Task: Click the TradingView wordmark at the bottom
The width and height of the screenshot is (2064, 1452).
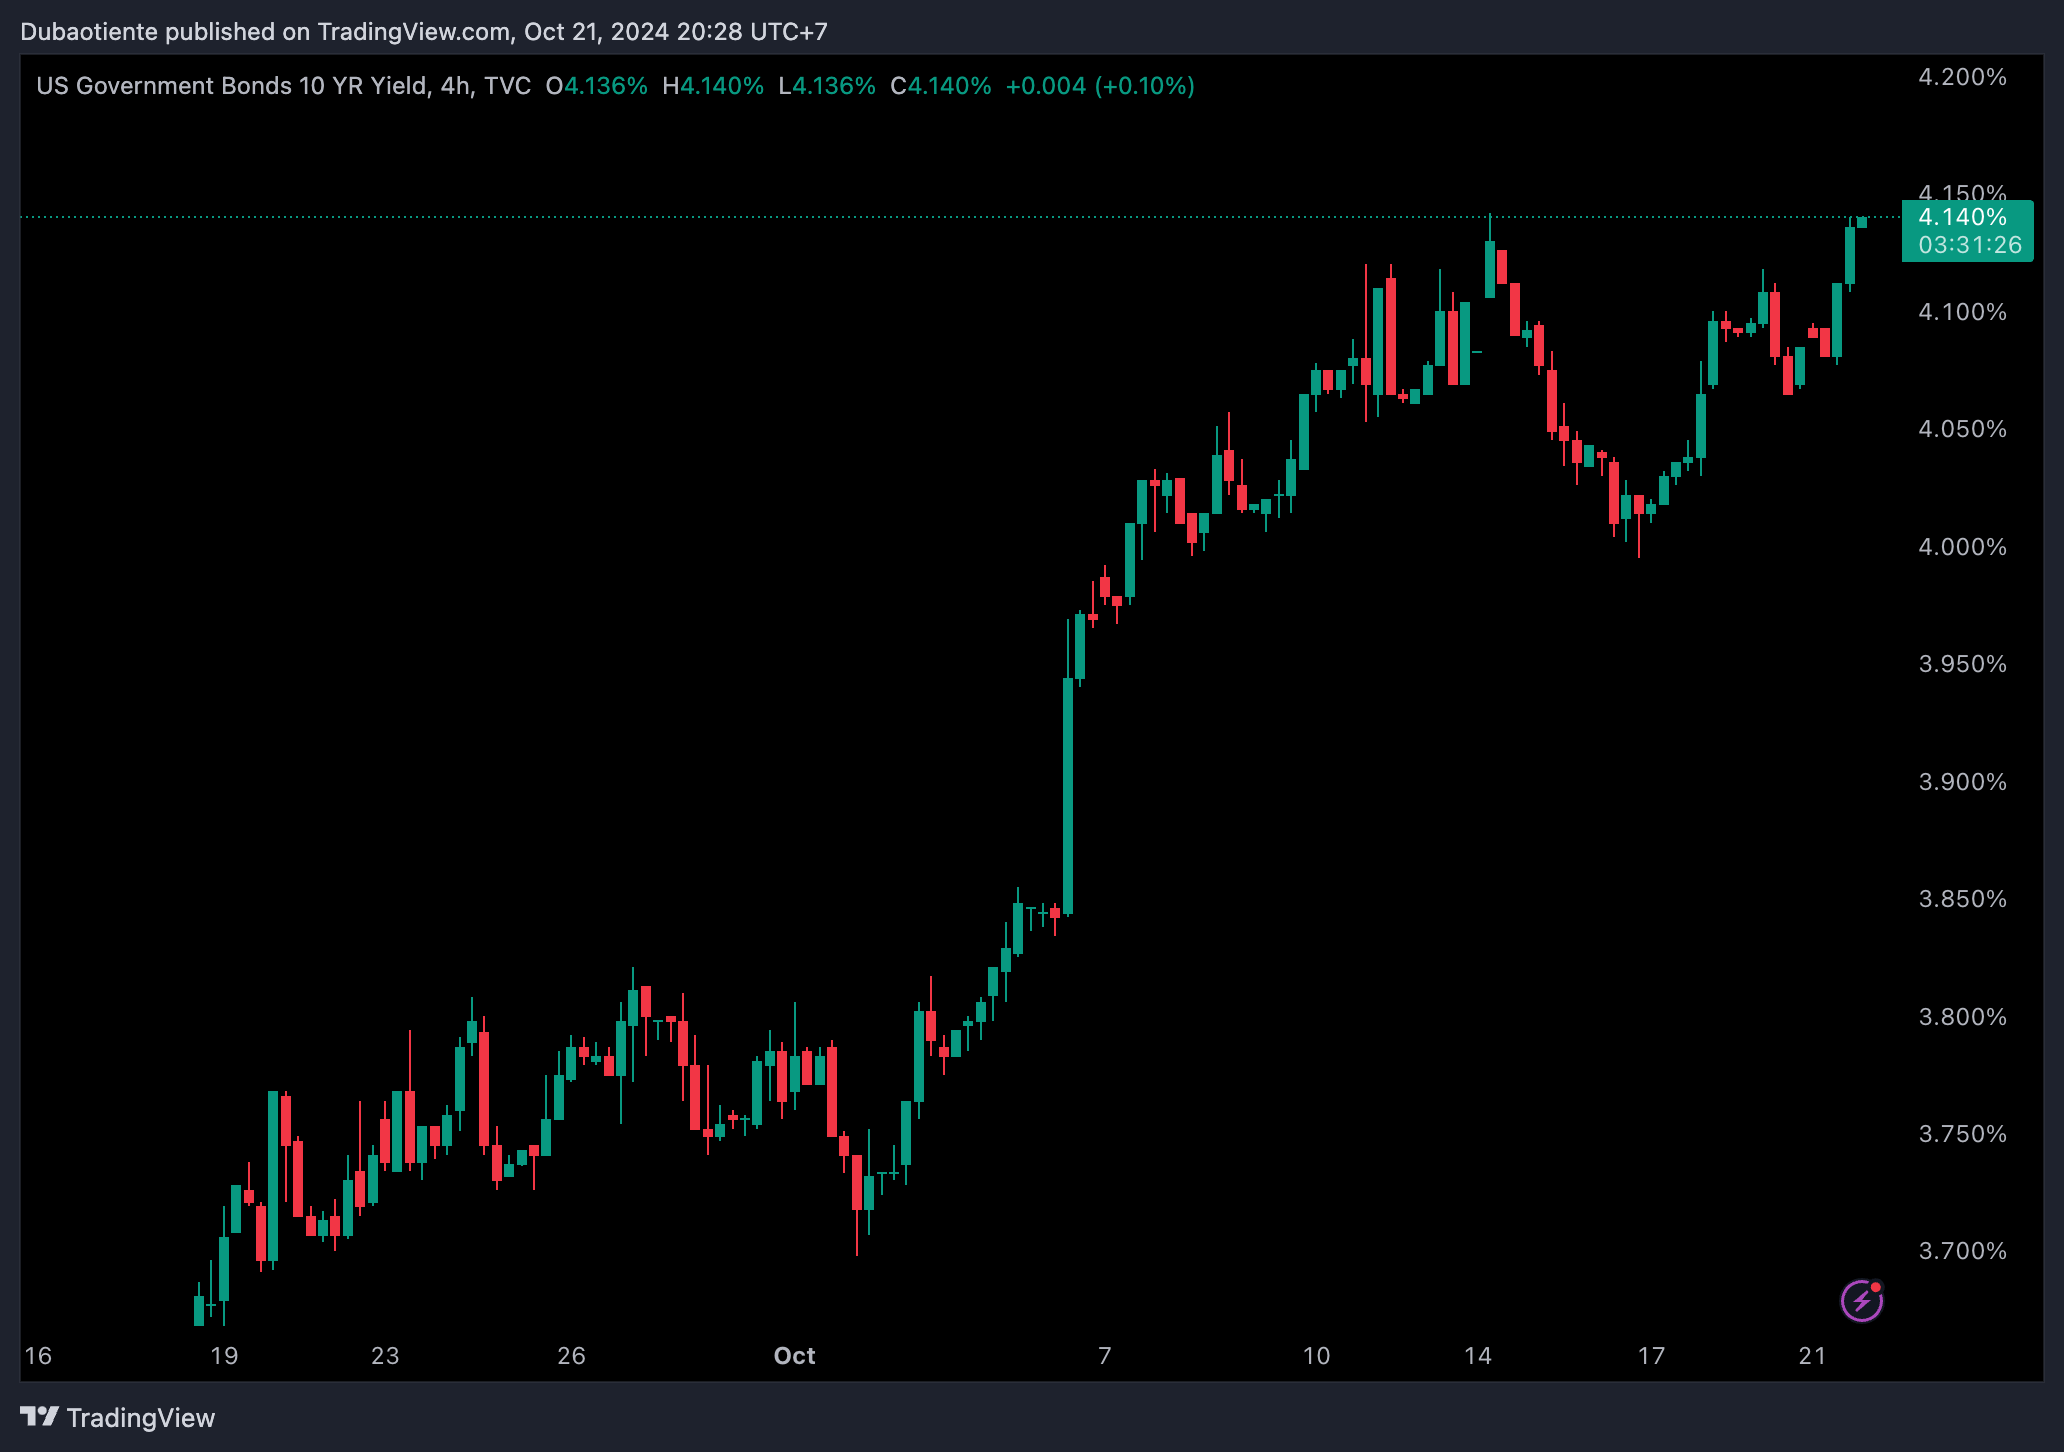Action: tap(141, 1418)
